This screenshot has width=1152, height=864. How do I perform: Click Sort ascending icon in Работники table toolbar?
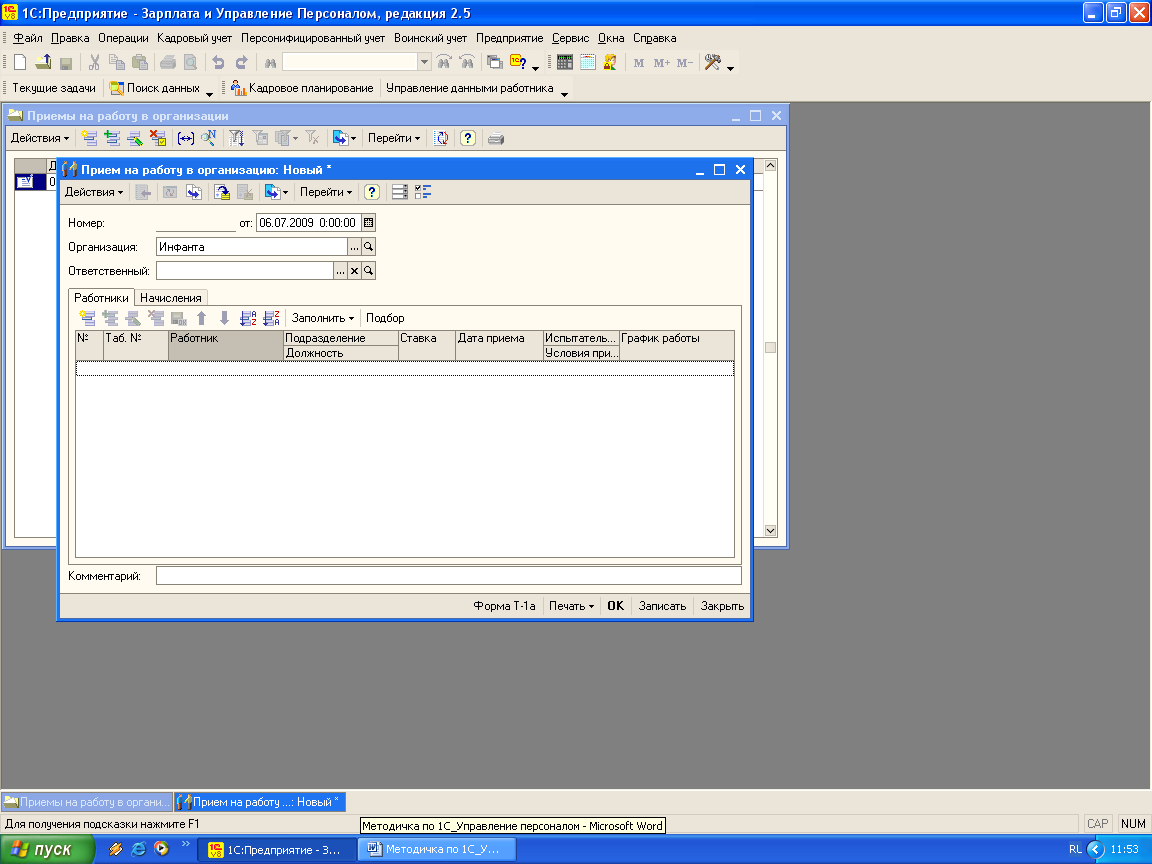(x=248, y=318)
